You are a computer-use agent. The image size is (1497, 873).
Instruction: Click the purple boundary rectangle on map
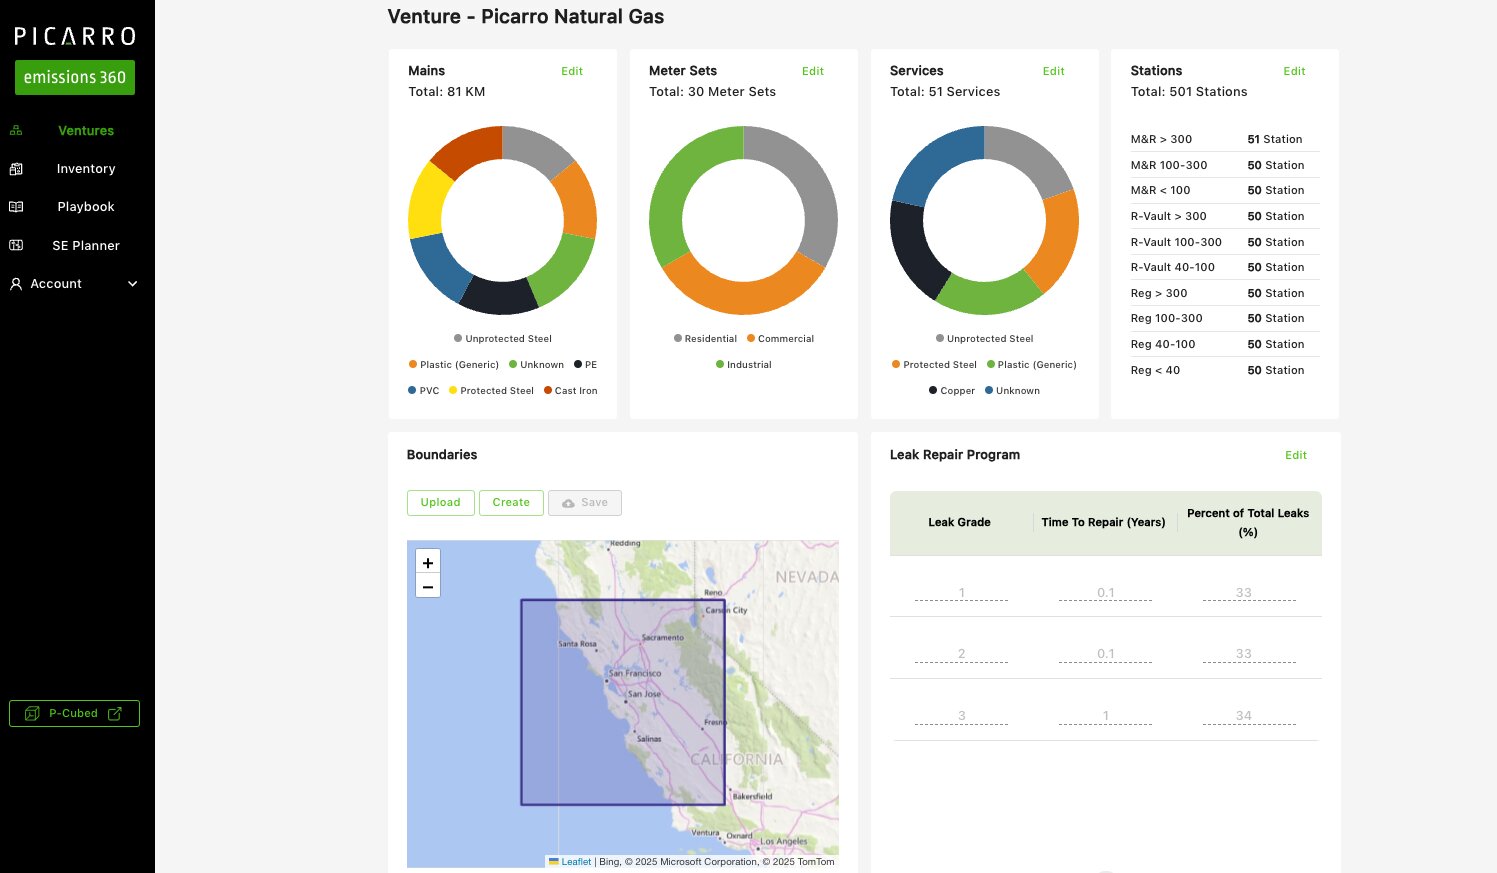pos(623,702)
